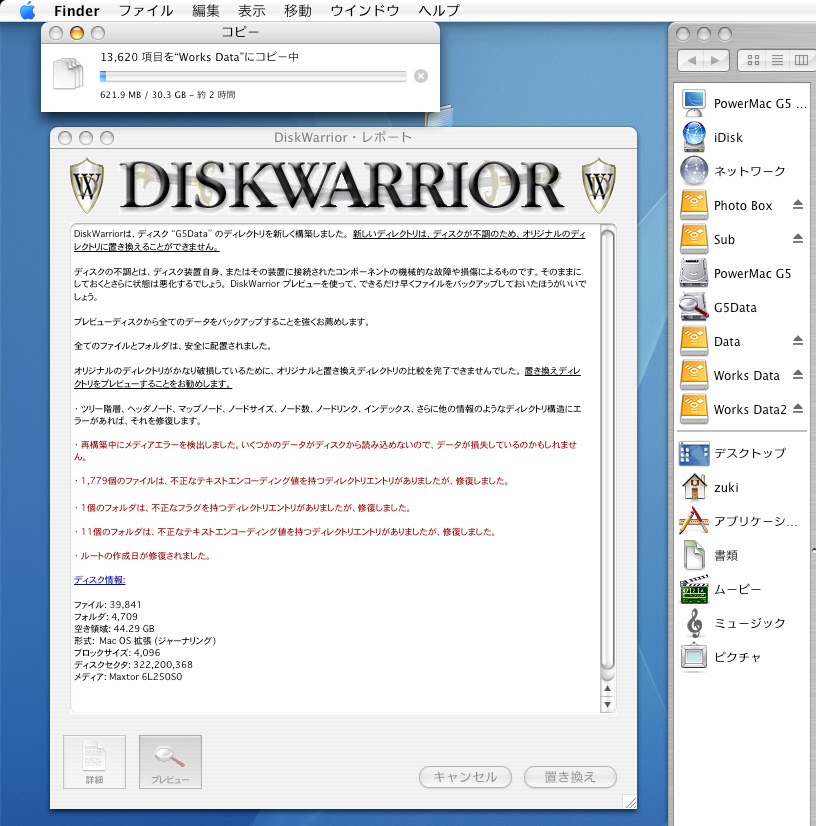This screenshot has height=826, width=816.
Task: Eject the Sub drive
Action: click(798, 238)
